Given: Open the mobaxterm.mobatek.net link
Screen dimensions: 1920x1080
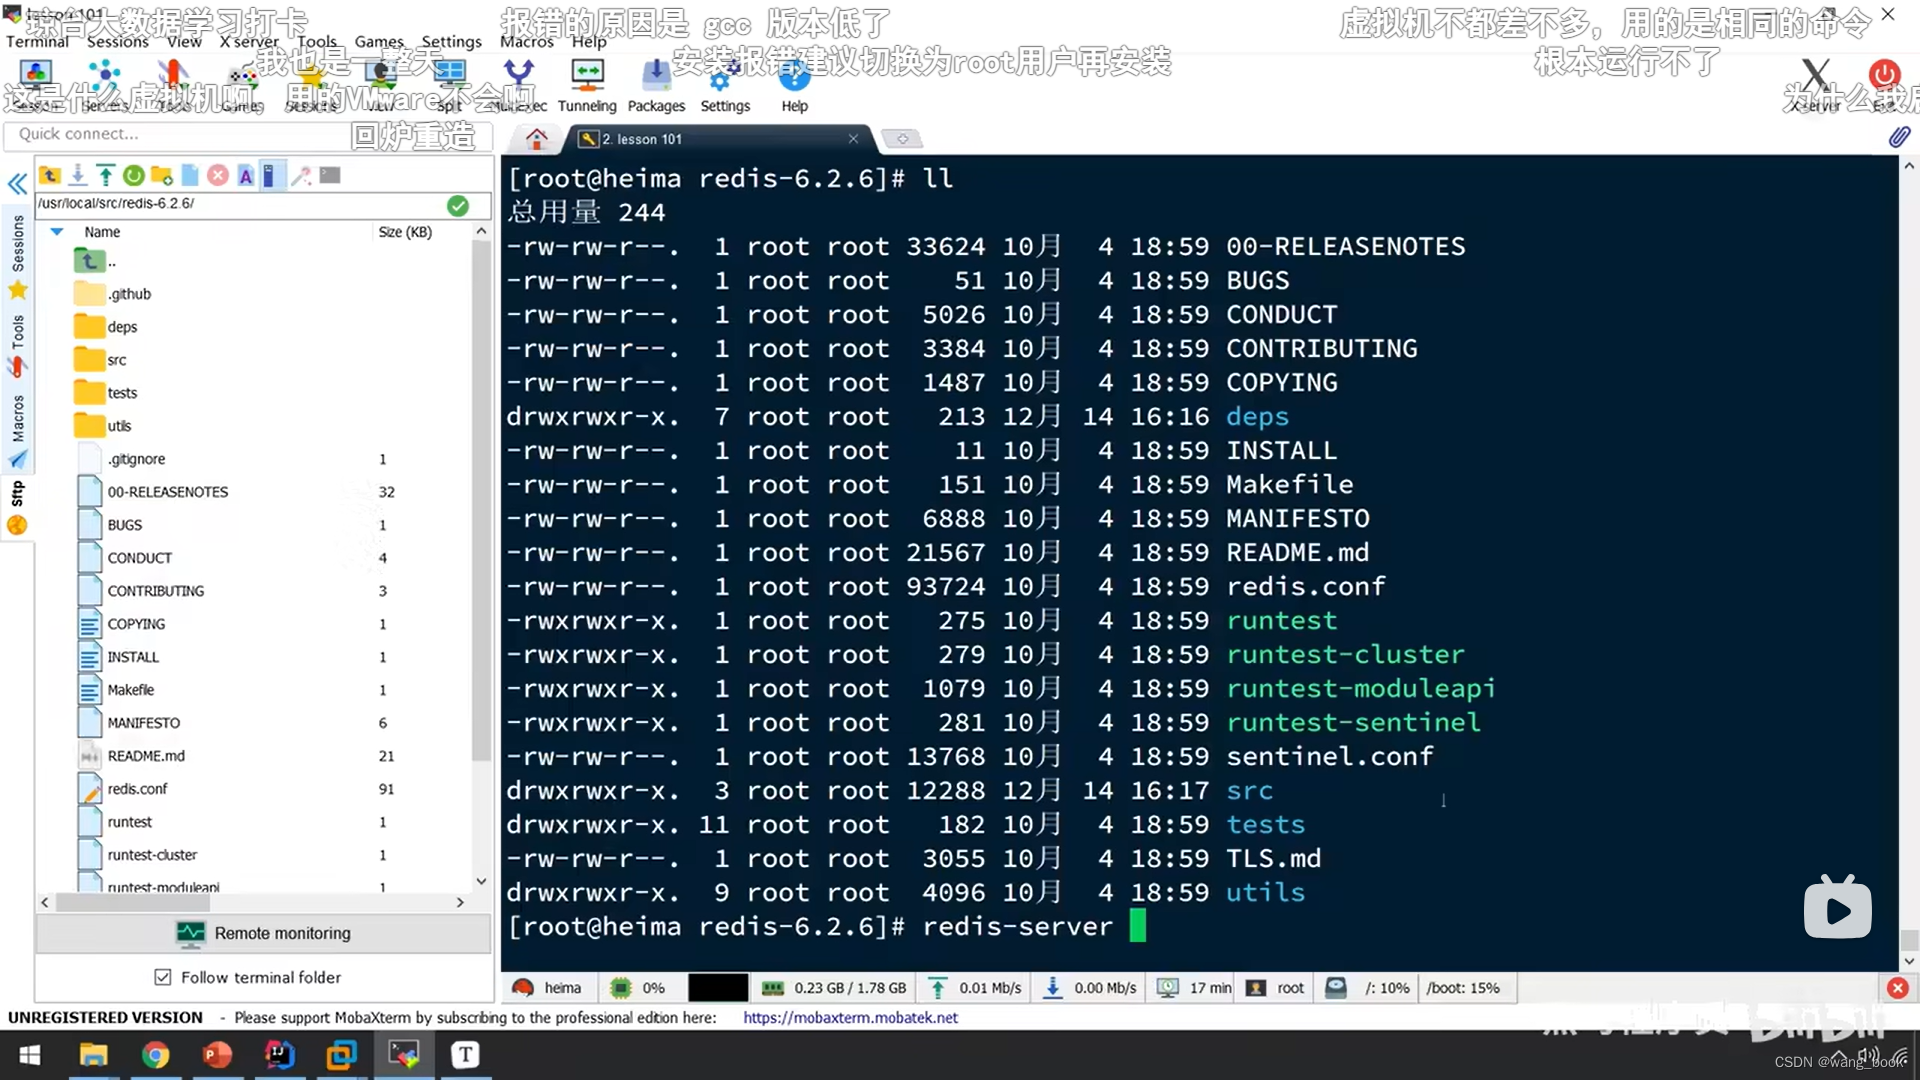Looking at the screenshot, I should click(850, 1017).
